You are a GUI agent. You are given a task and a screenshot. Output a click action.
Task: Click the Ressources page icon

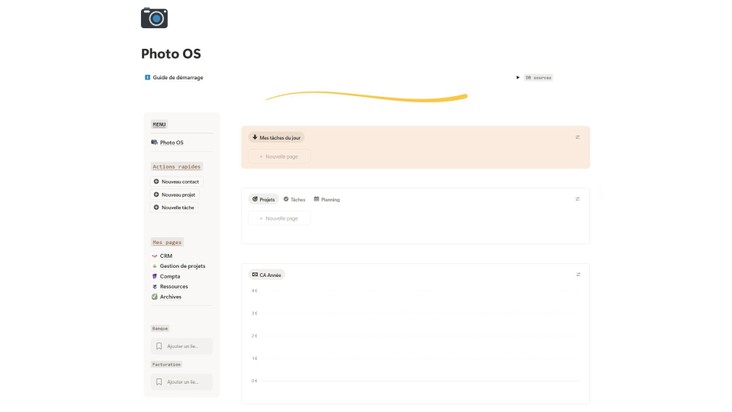(x=155, y=286)
